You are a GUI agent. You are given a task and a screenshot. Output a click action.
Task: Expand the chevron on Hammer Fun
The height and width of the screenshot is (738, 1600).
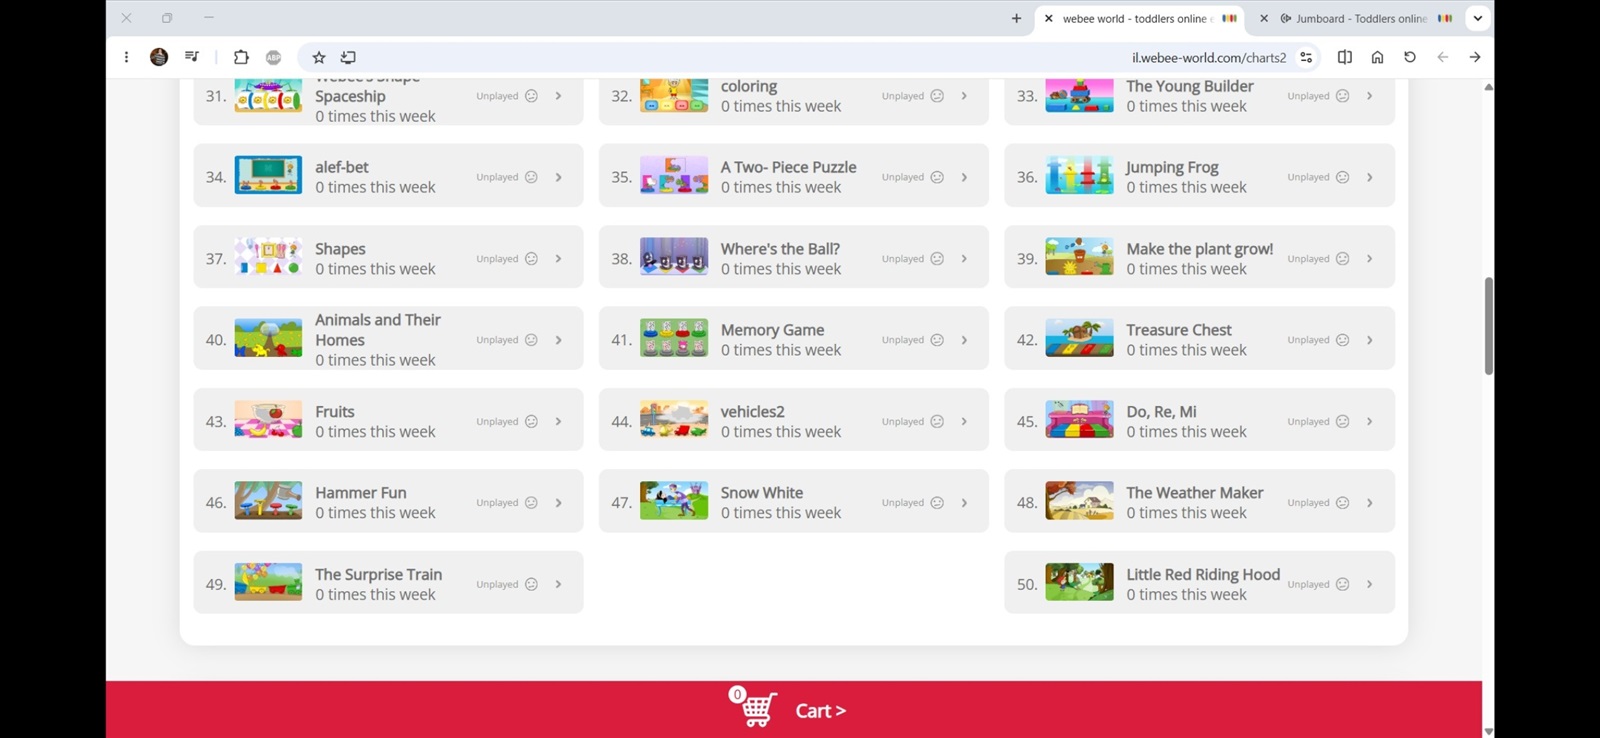[x=558, y=503]
